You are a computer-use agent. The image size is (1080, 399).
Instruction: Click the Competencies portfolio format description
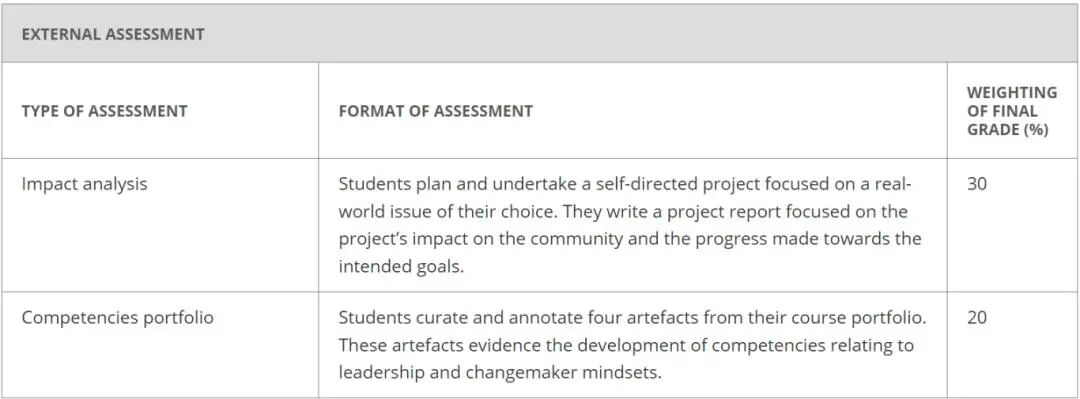632,345
